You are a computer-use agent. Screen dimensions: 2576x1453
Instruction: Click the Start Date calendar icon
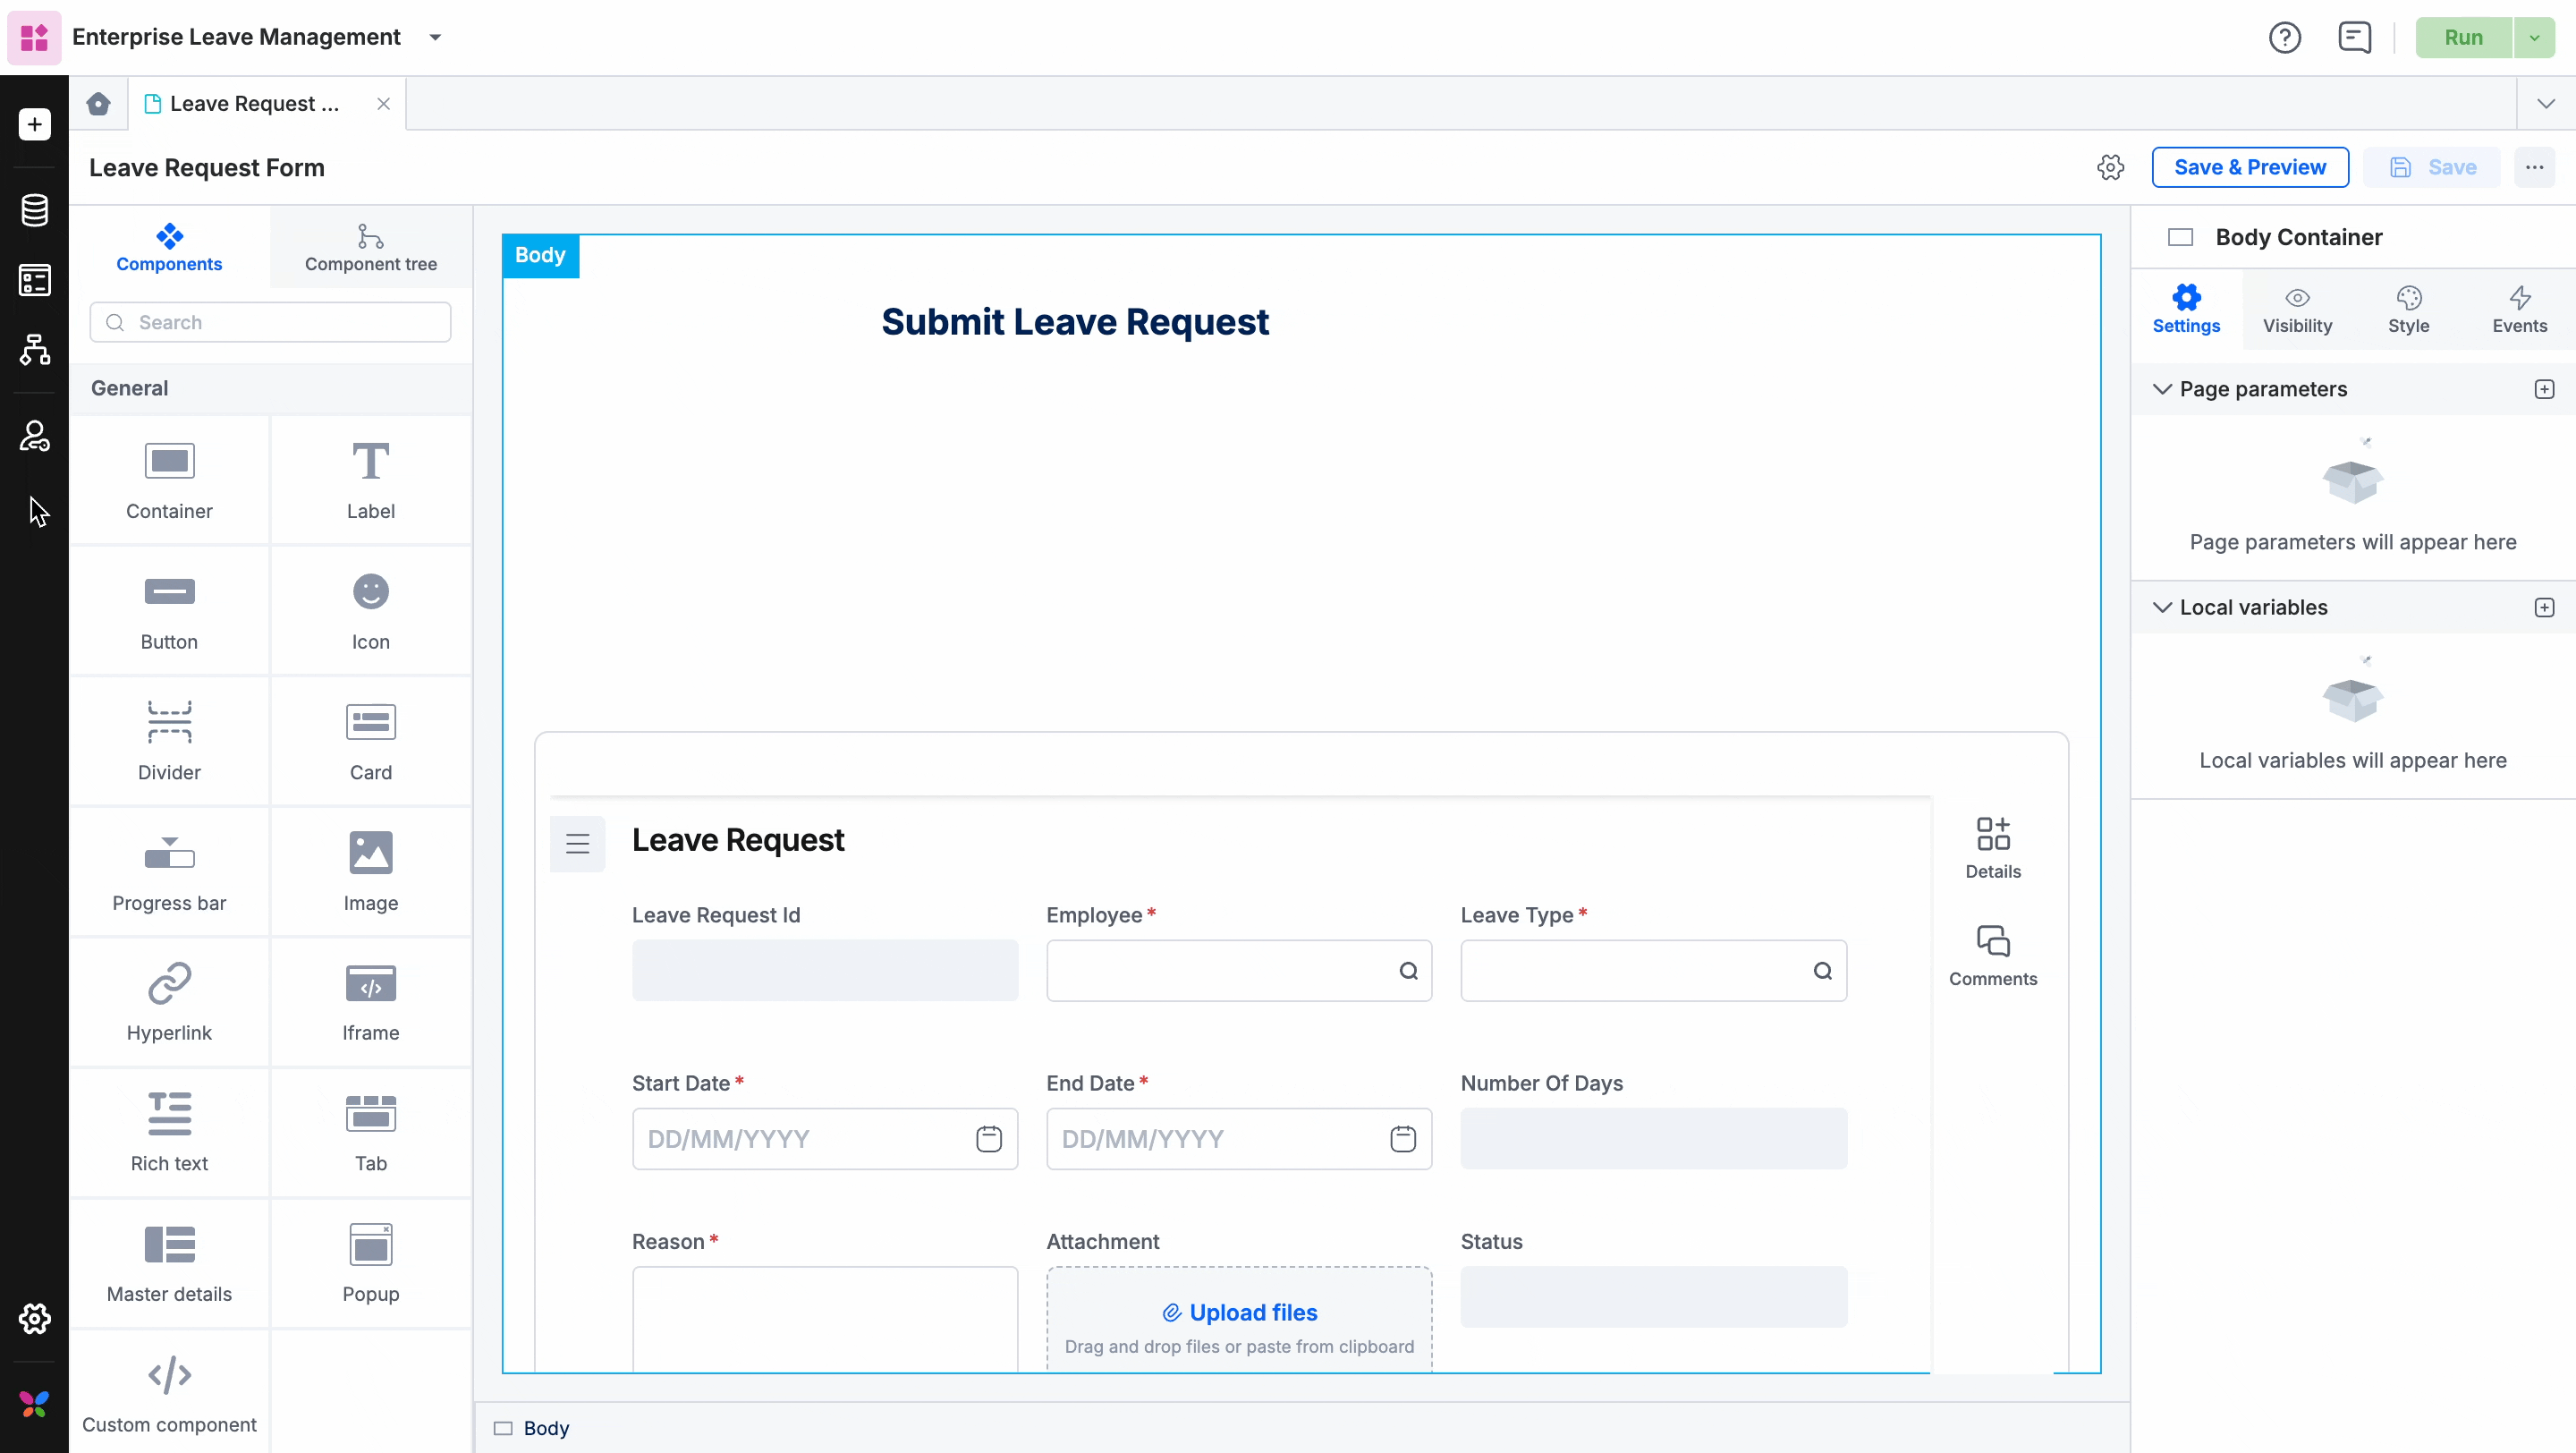pos(988,1138)
